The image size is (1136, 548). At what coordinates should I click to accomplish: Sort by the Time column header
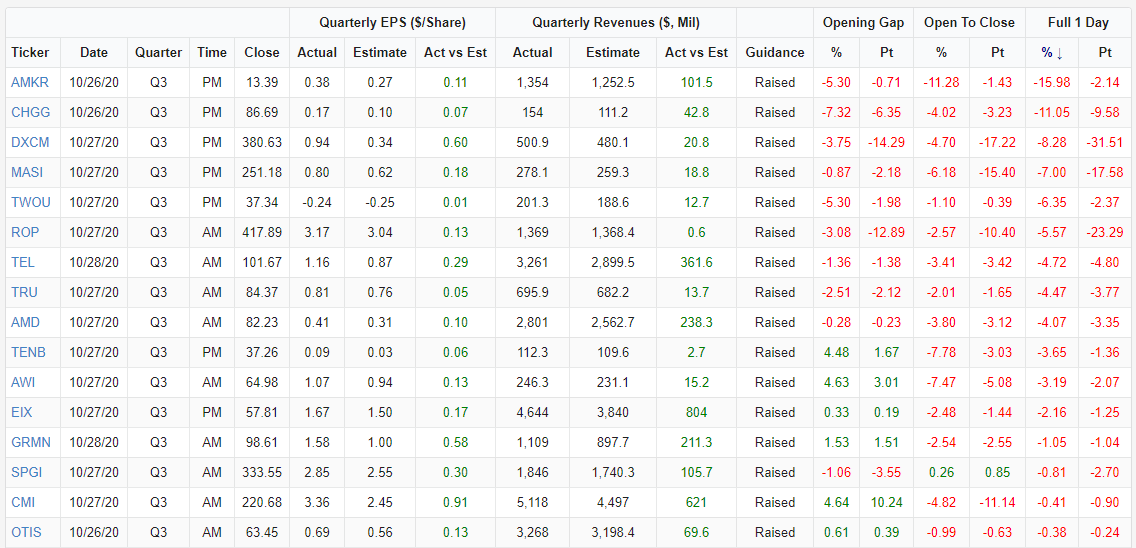pyautogui.click(x=212, y=52)
